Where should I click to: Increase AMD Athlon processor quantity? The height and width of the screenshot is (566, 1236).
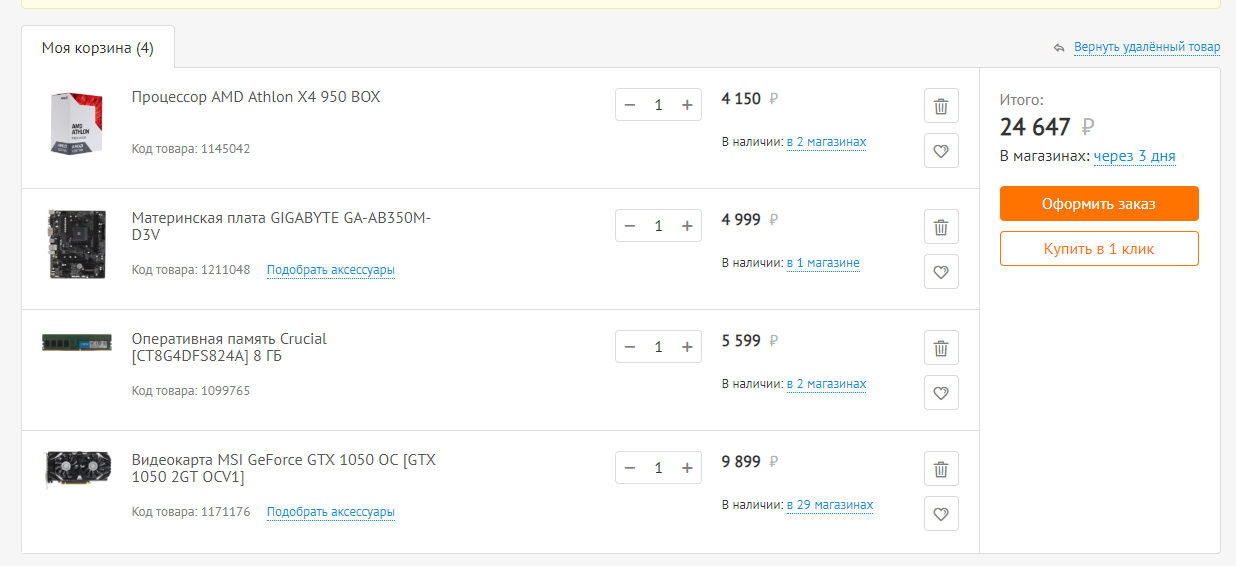click(687, 105)
